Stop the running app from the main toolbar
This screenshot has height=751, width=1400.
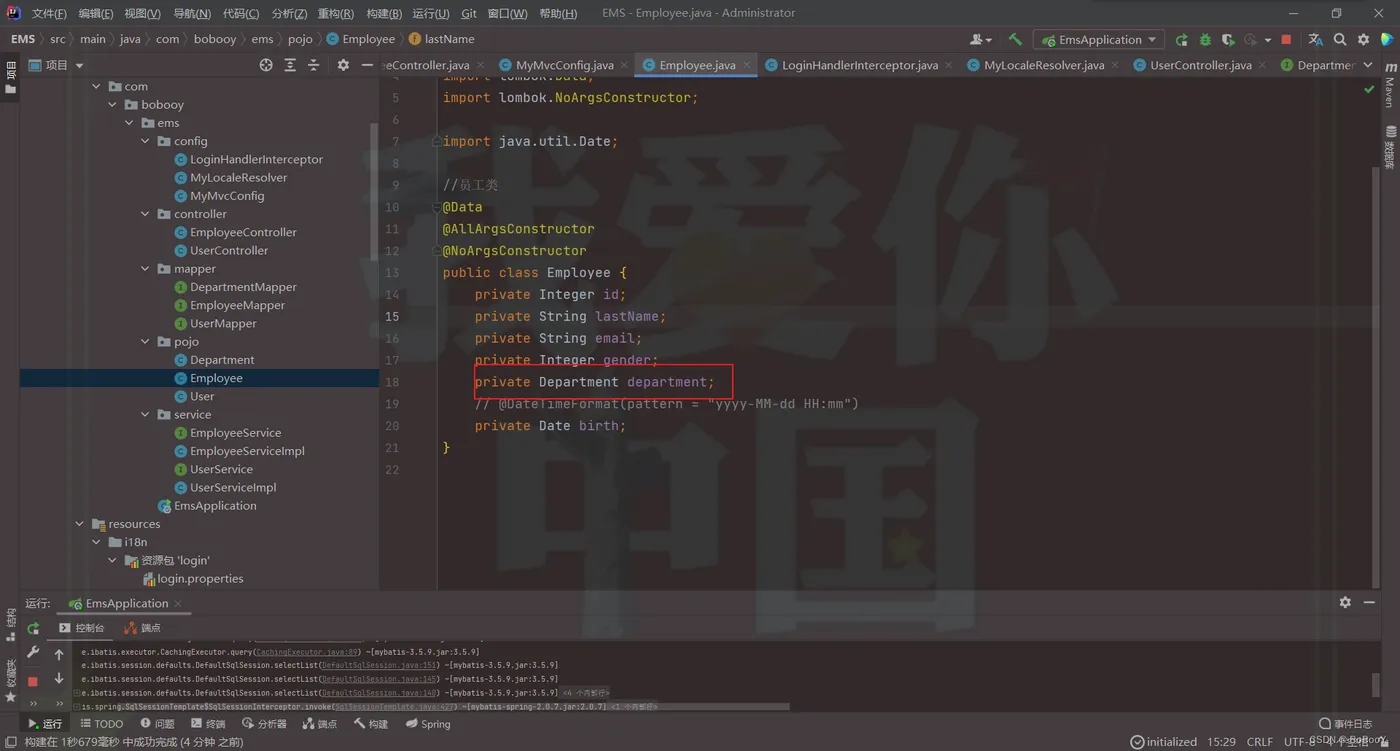coord(1286,40)
